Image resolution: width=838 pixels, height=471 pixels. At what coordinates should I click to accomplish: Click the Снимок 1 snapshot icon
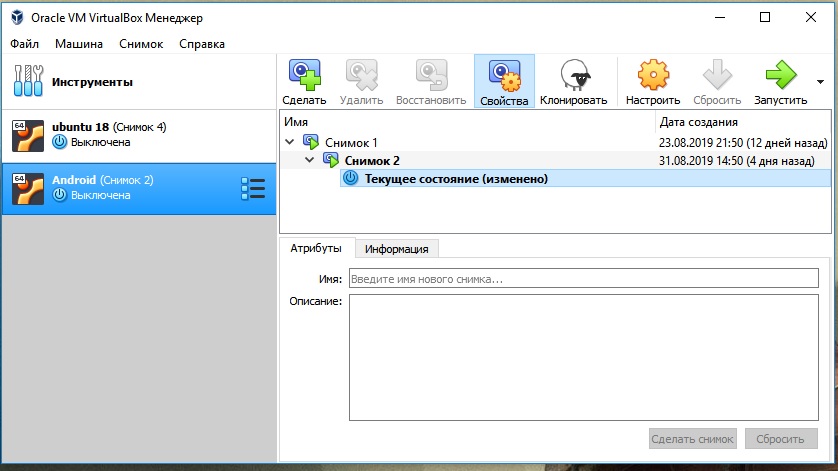311,142
